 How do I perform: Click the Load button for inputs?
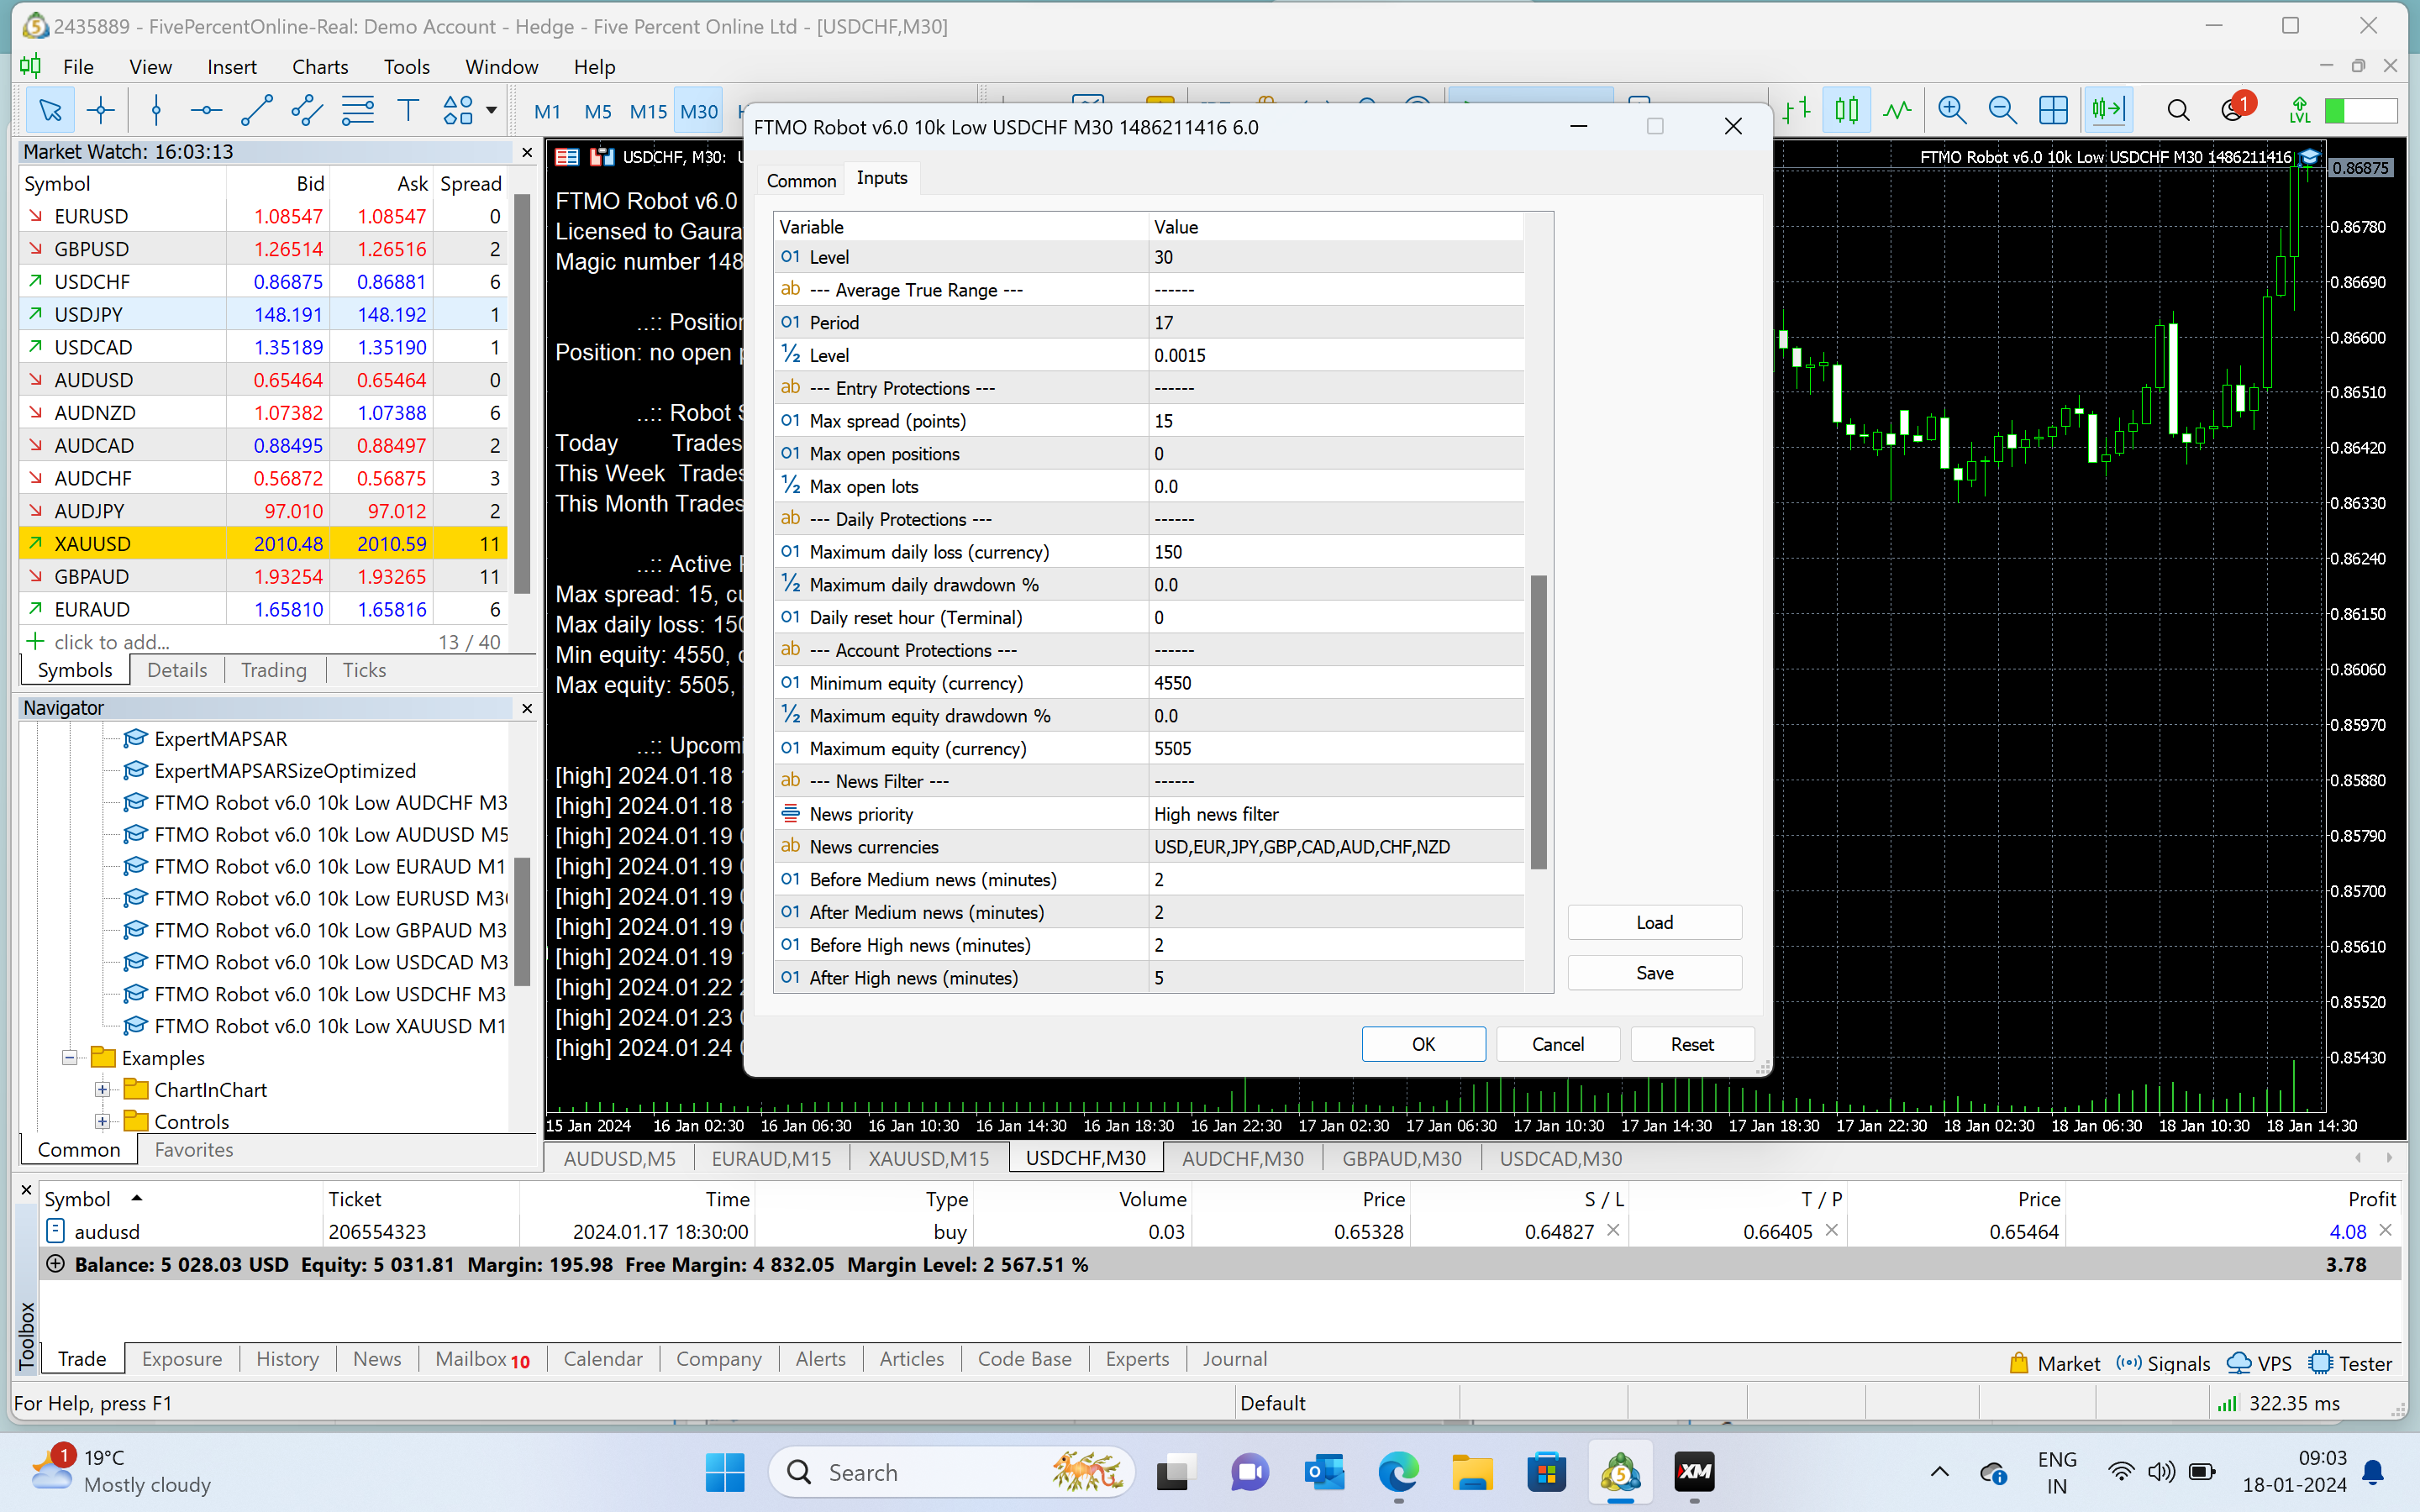1654,922
